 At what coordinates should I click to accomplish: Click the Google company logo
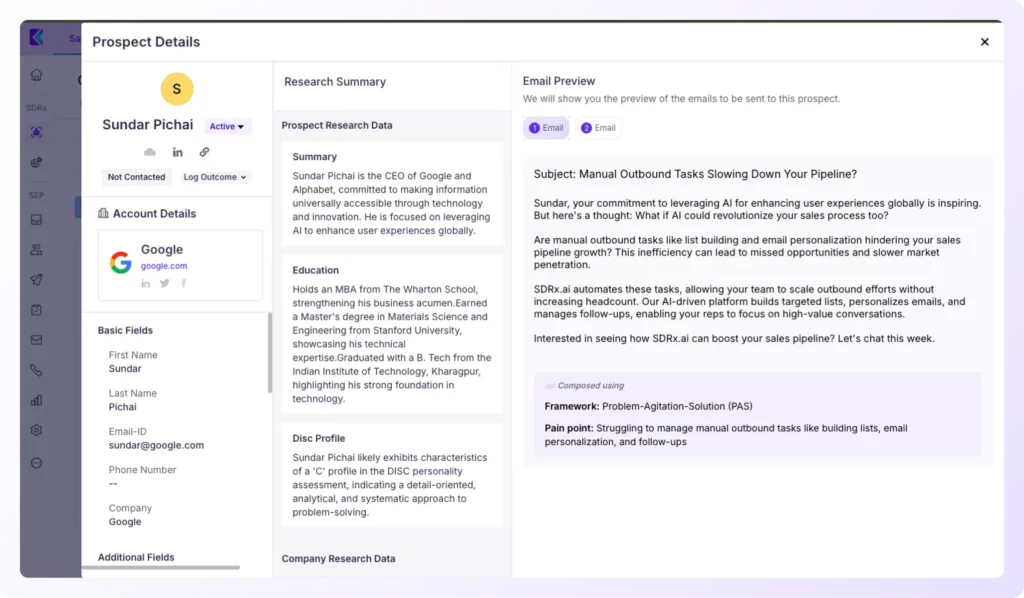pyautogui.click(x=120, y=262)
